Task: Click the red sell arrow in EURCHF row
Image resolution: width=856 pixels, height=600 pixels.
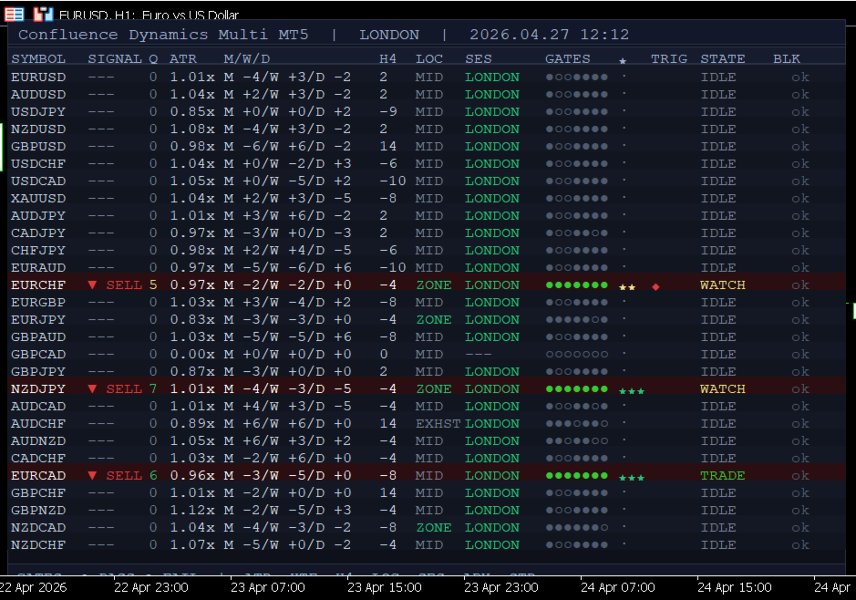Action: (92, 285)
